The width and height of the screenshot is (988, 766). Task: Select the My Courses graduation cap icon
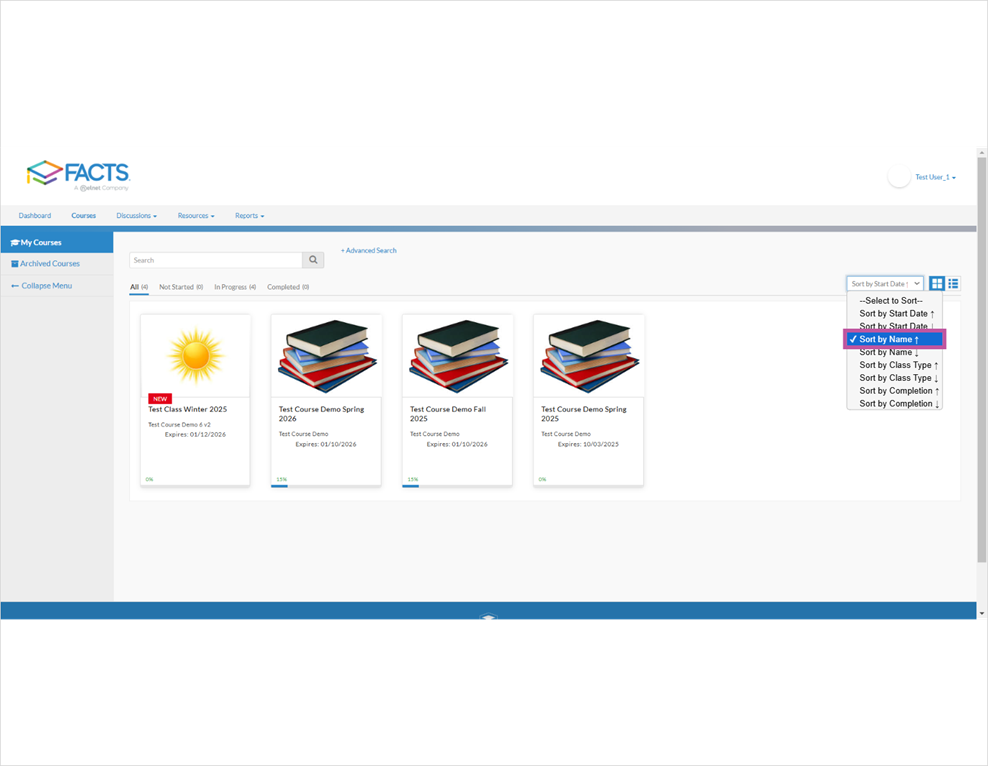14,242
